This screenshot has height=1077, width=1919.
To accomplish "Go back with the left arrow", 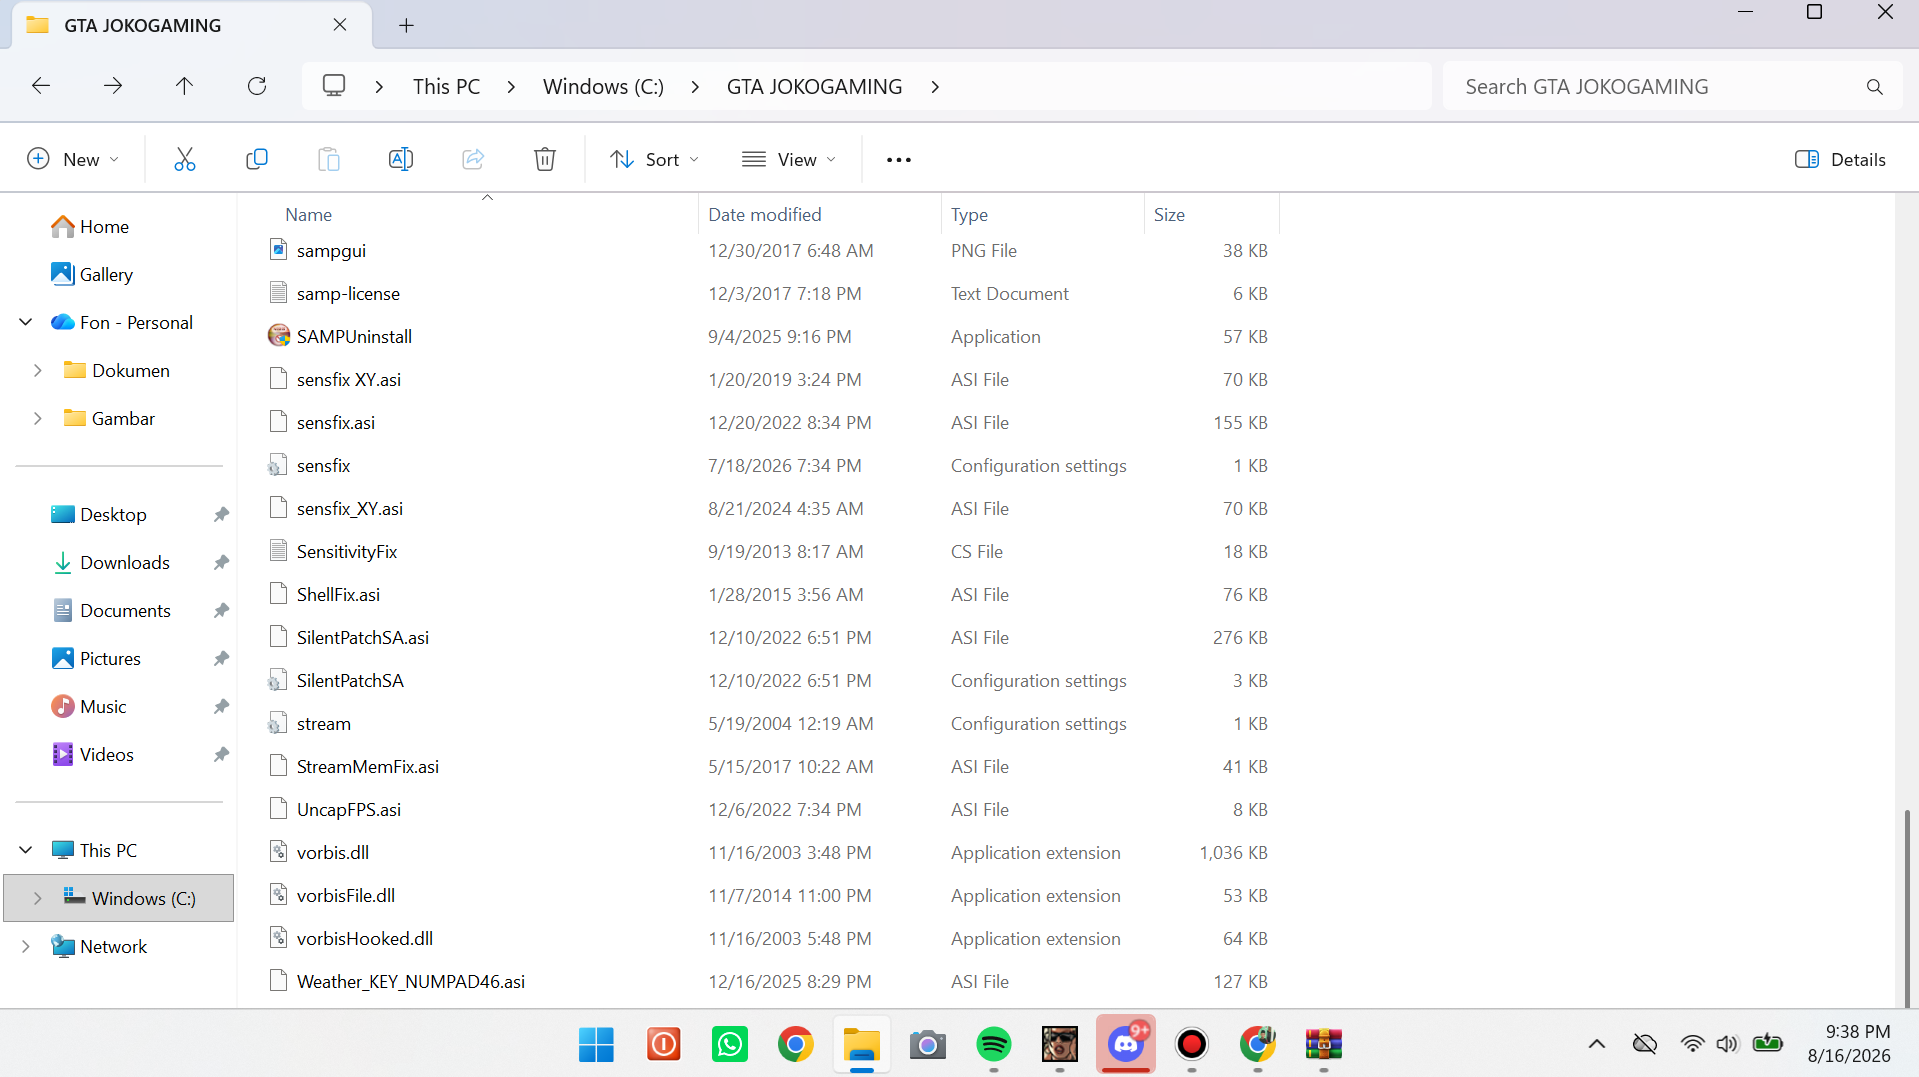I will (x=41, y=86).
